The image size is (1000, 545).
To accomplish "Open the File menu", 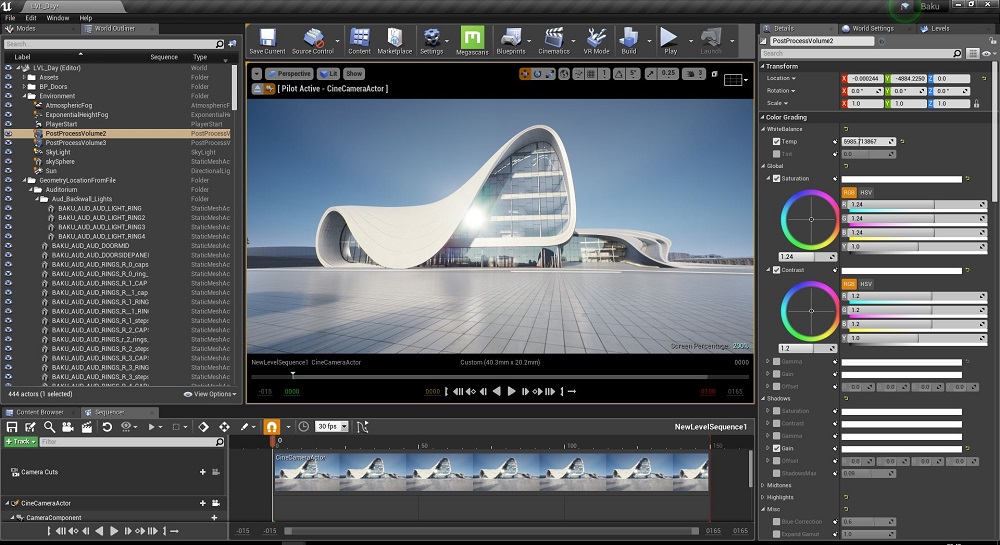I will click(x=10, y=18).
